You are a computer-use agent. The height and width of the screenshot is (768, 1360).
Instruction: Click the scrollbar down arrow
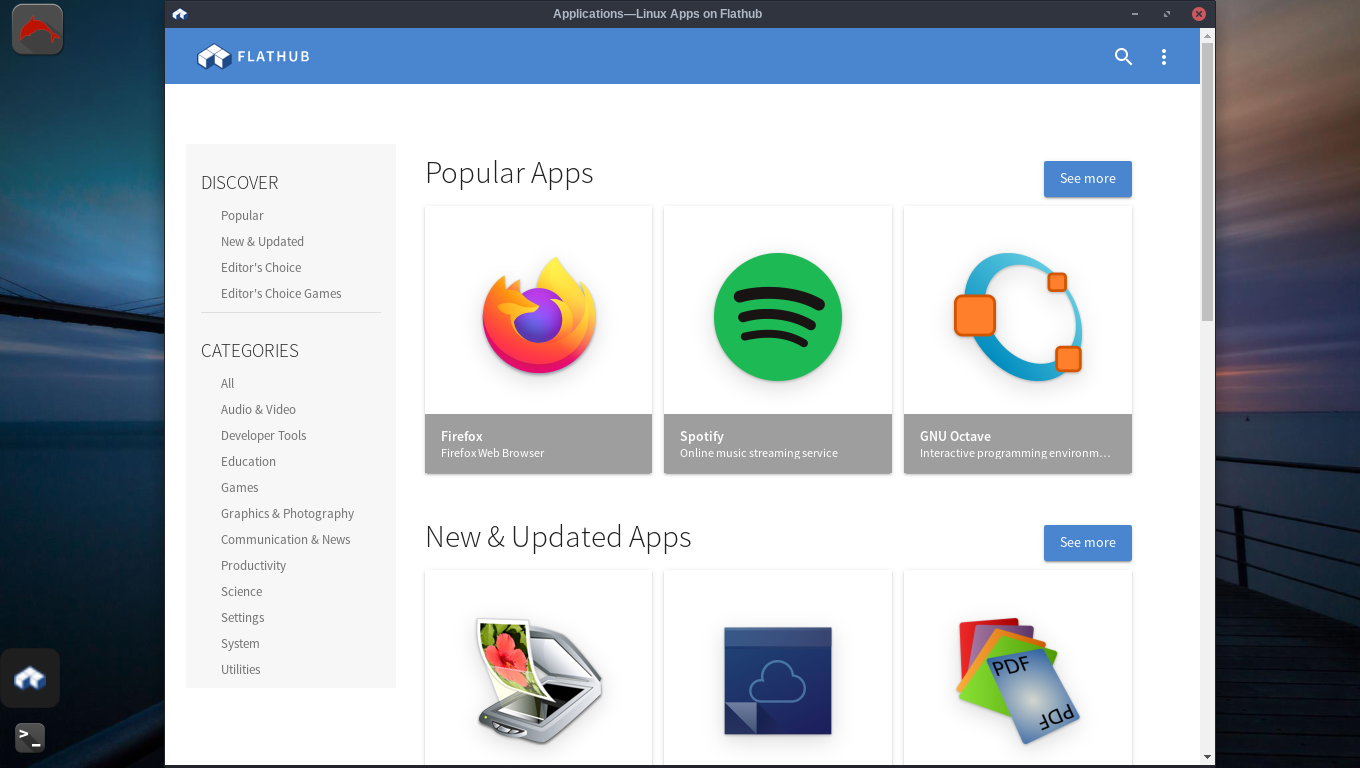pos(1207,757)
